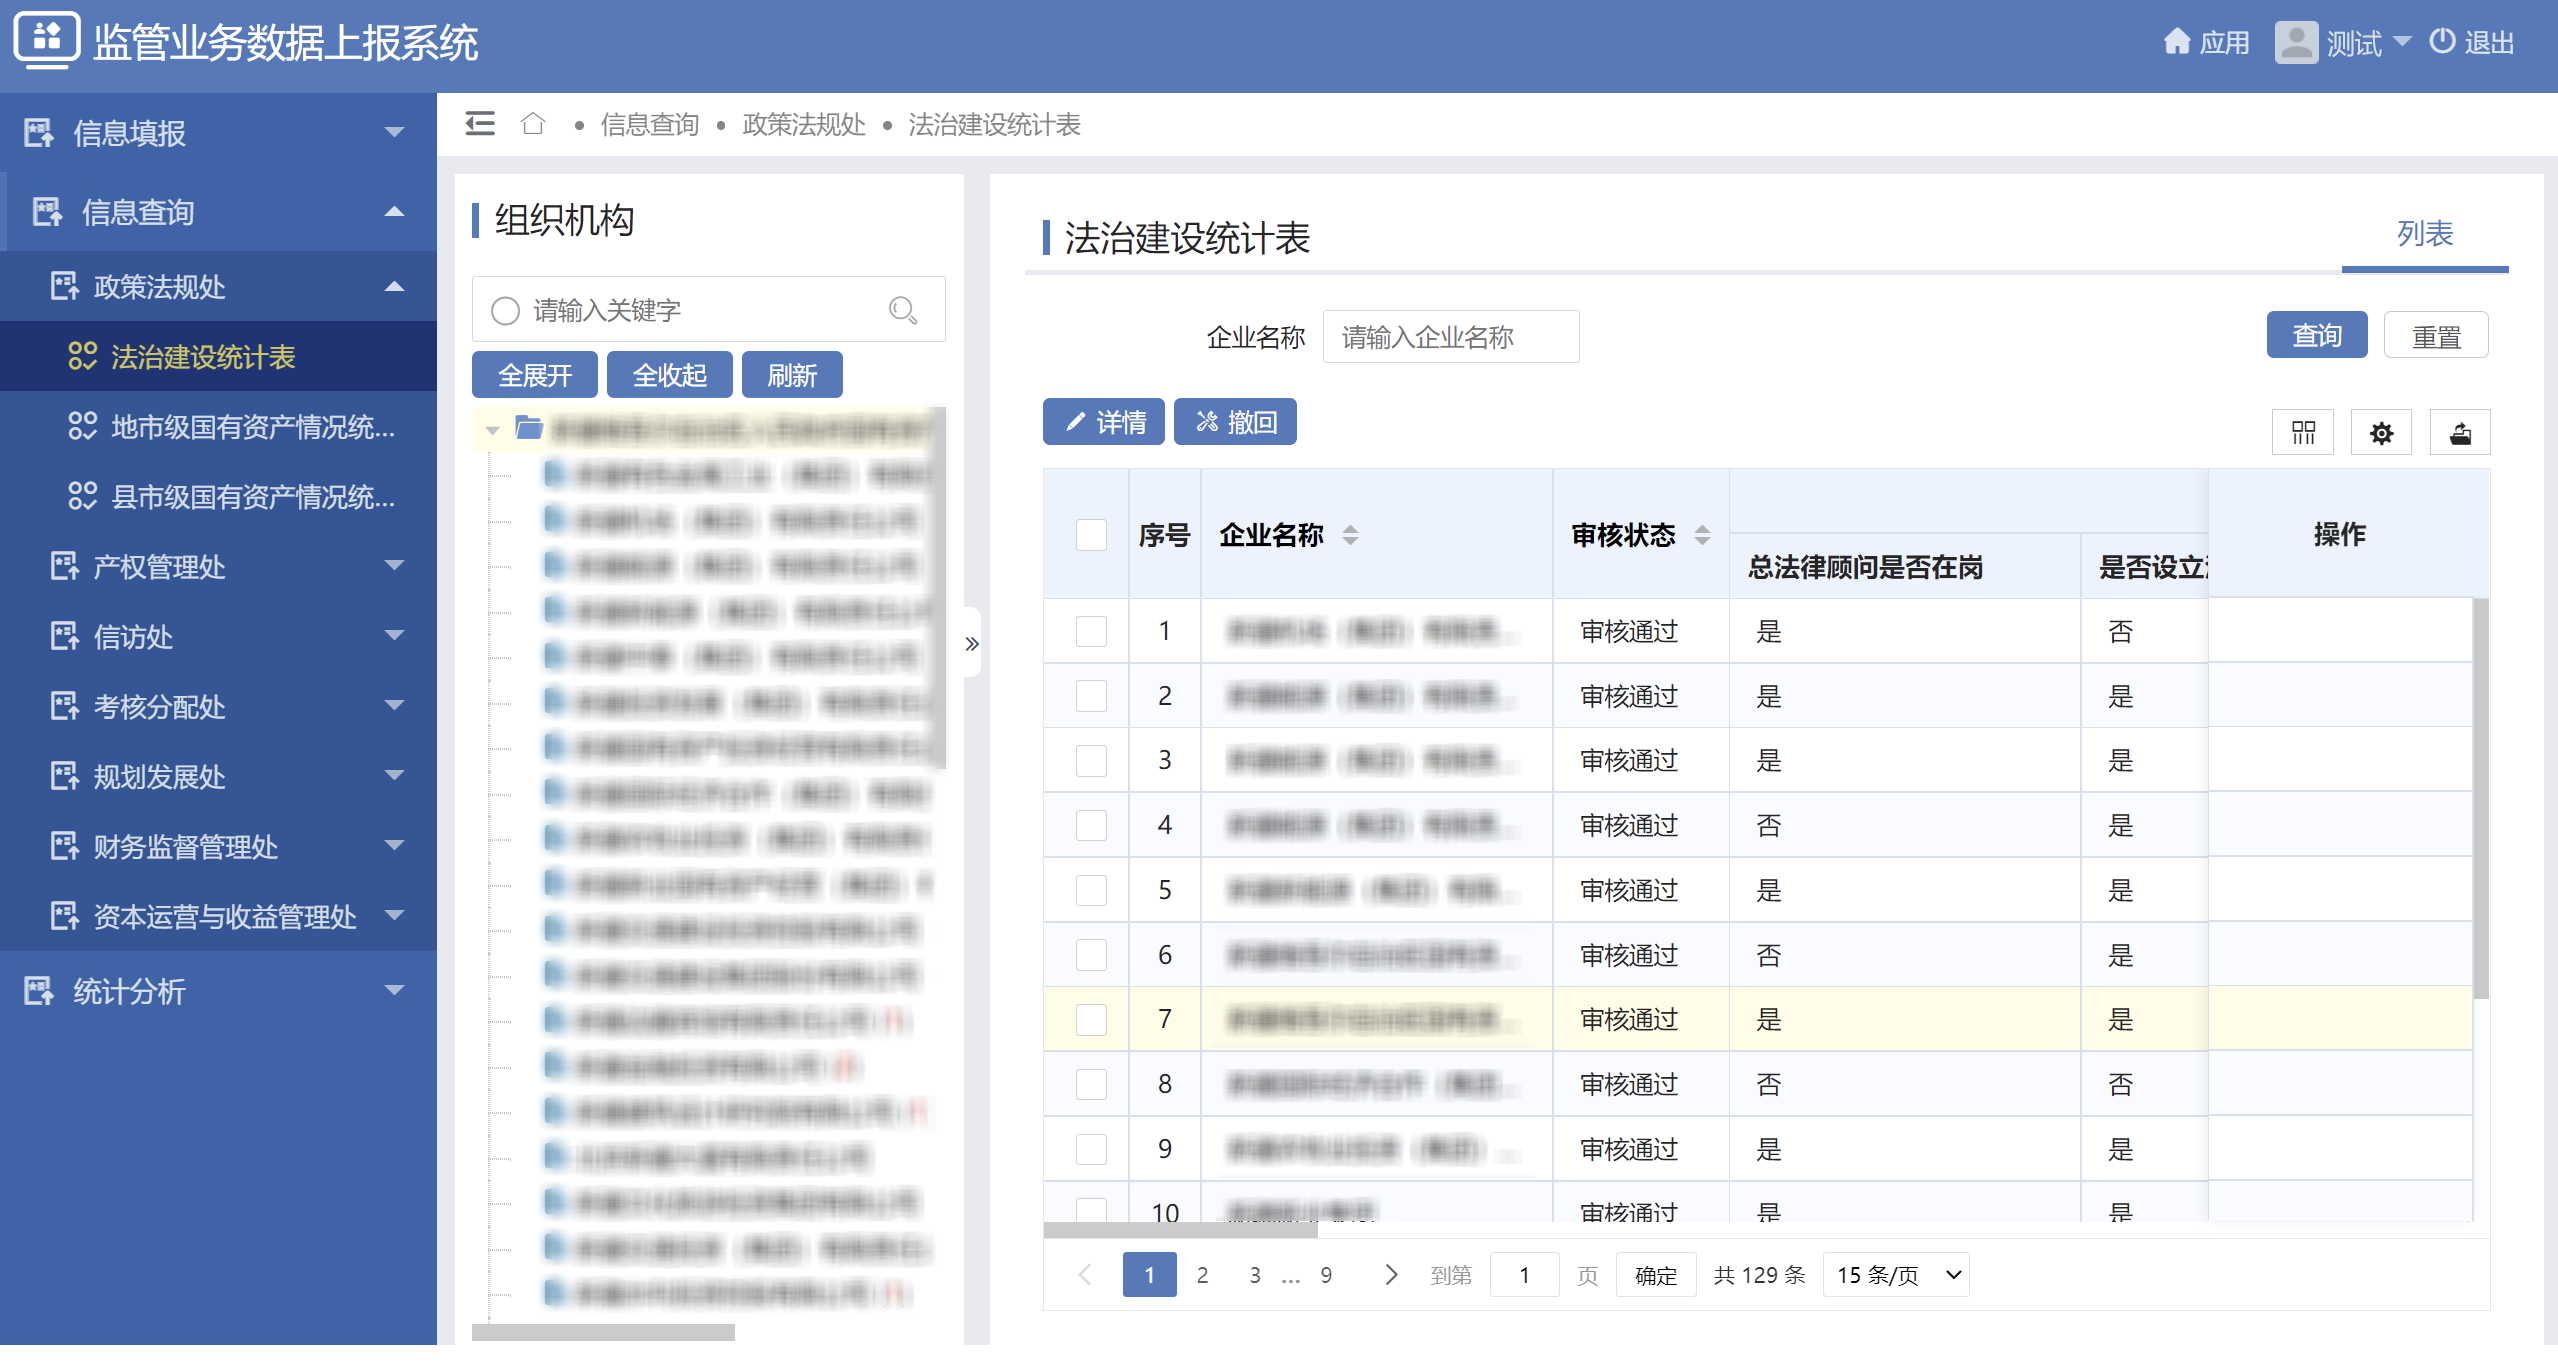Click the 信访处 menu icon
The image size is (2558, 1365).
pos(65,636)
